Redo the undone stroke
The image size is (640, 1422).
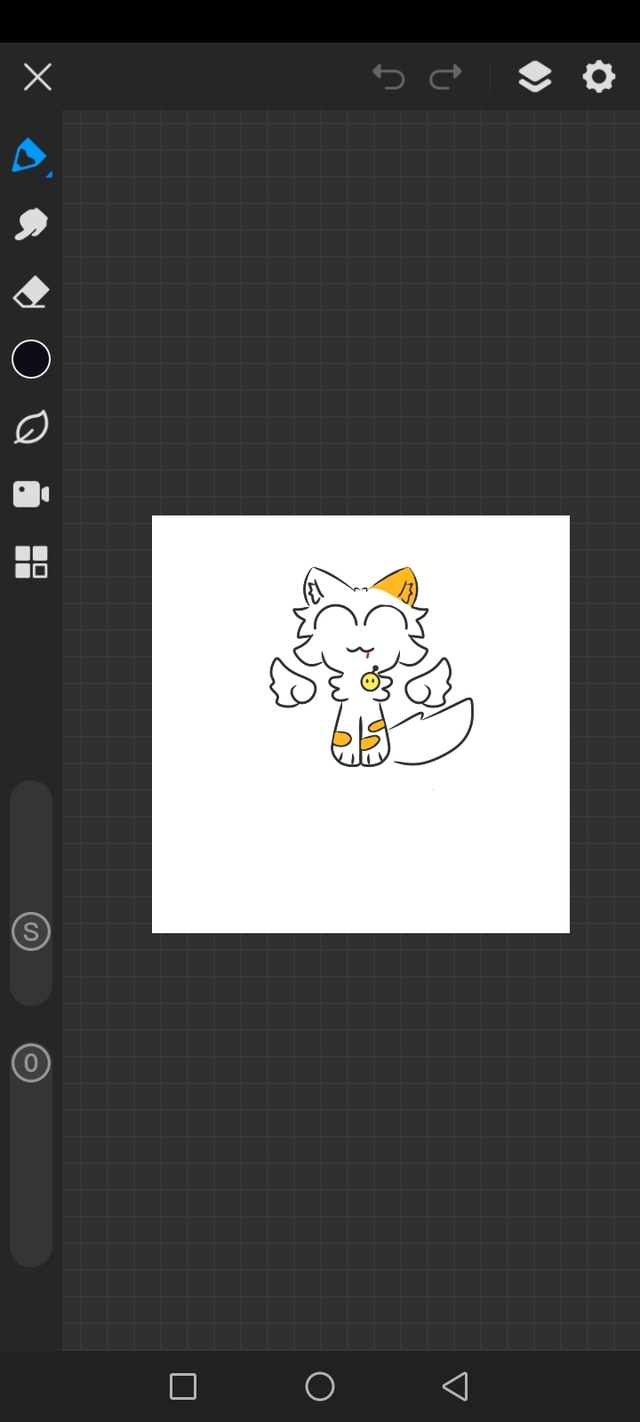(x=446, y=77)
